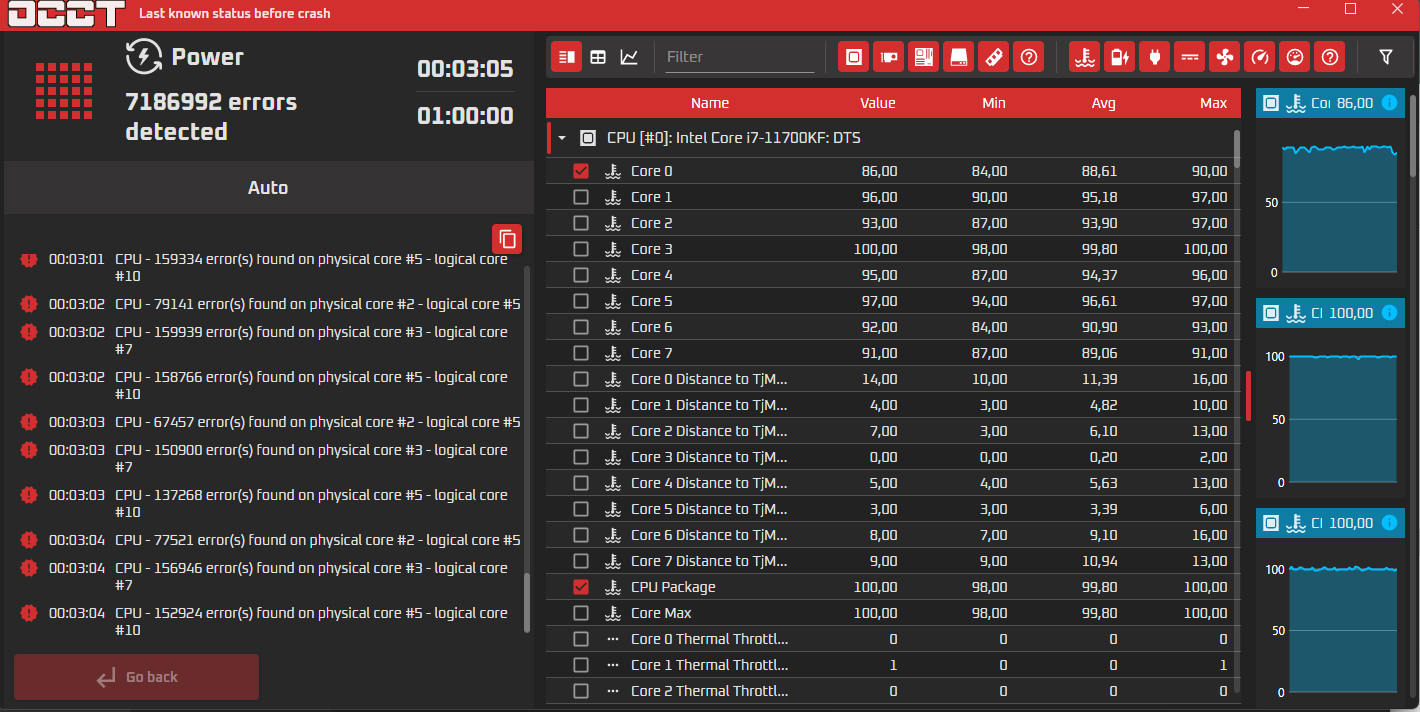Screen dimensions: 1420x712
Task: Enable the Core 7 temperature checkbox
Action: [x=581, y=353]
